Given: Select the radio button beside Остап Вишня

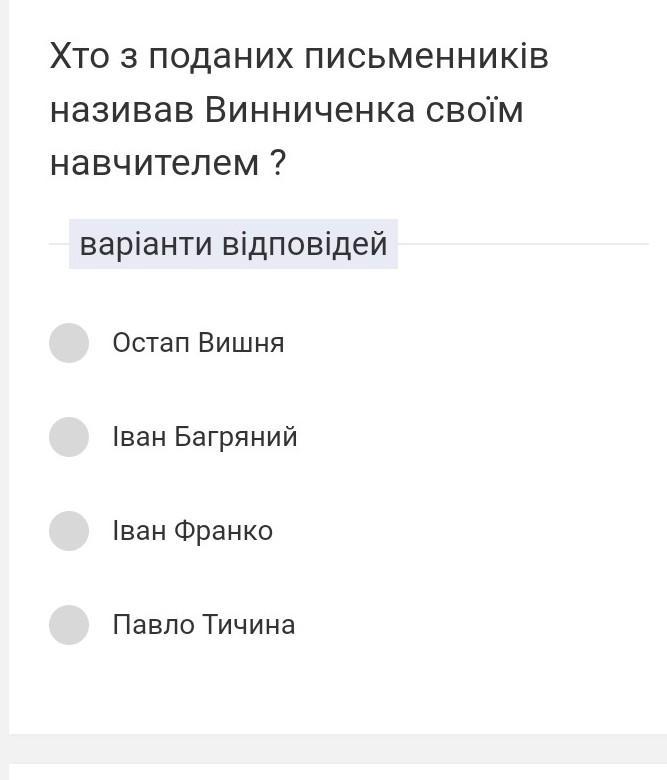Looking at the screenshot, I should tap(69, 343).
